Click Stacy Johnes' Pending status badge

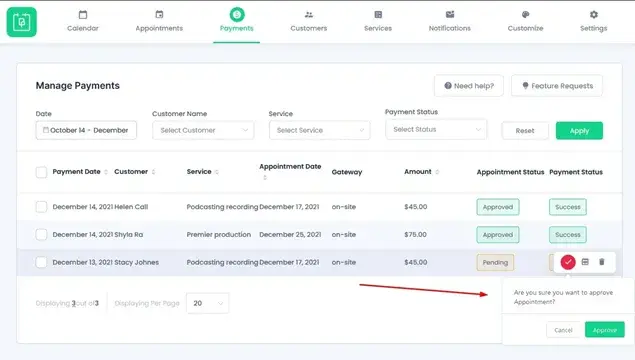coord(495,262)
